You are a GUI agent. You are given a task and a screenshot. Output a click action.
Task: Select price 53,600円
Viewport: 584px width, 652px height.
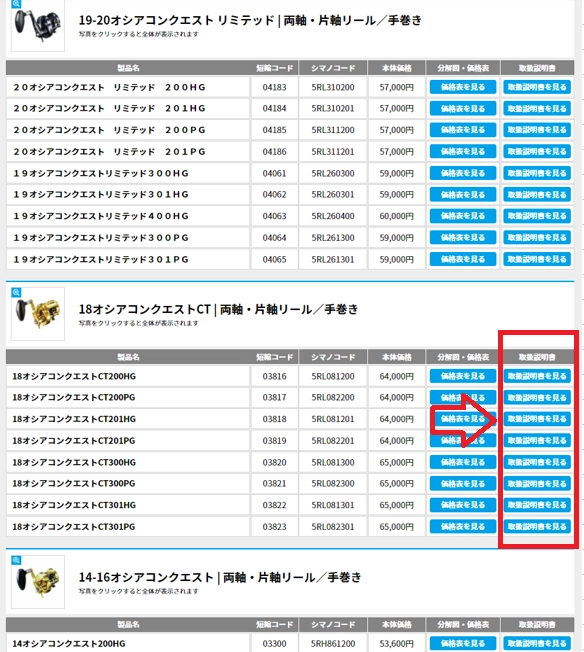point(396,644)
